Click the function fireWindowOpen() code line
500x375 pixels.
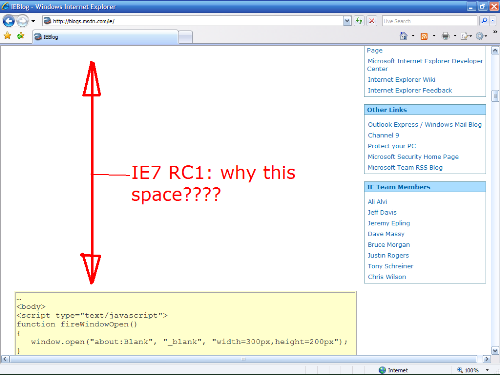(77, 324)
